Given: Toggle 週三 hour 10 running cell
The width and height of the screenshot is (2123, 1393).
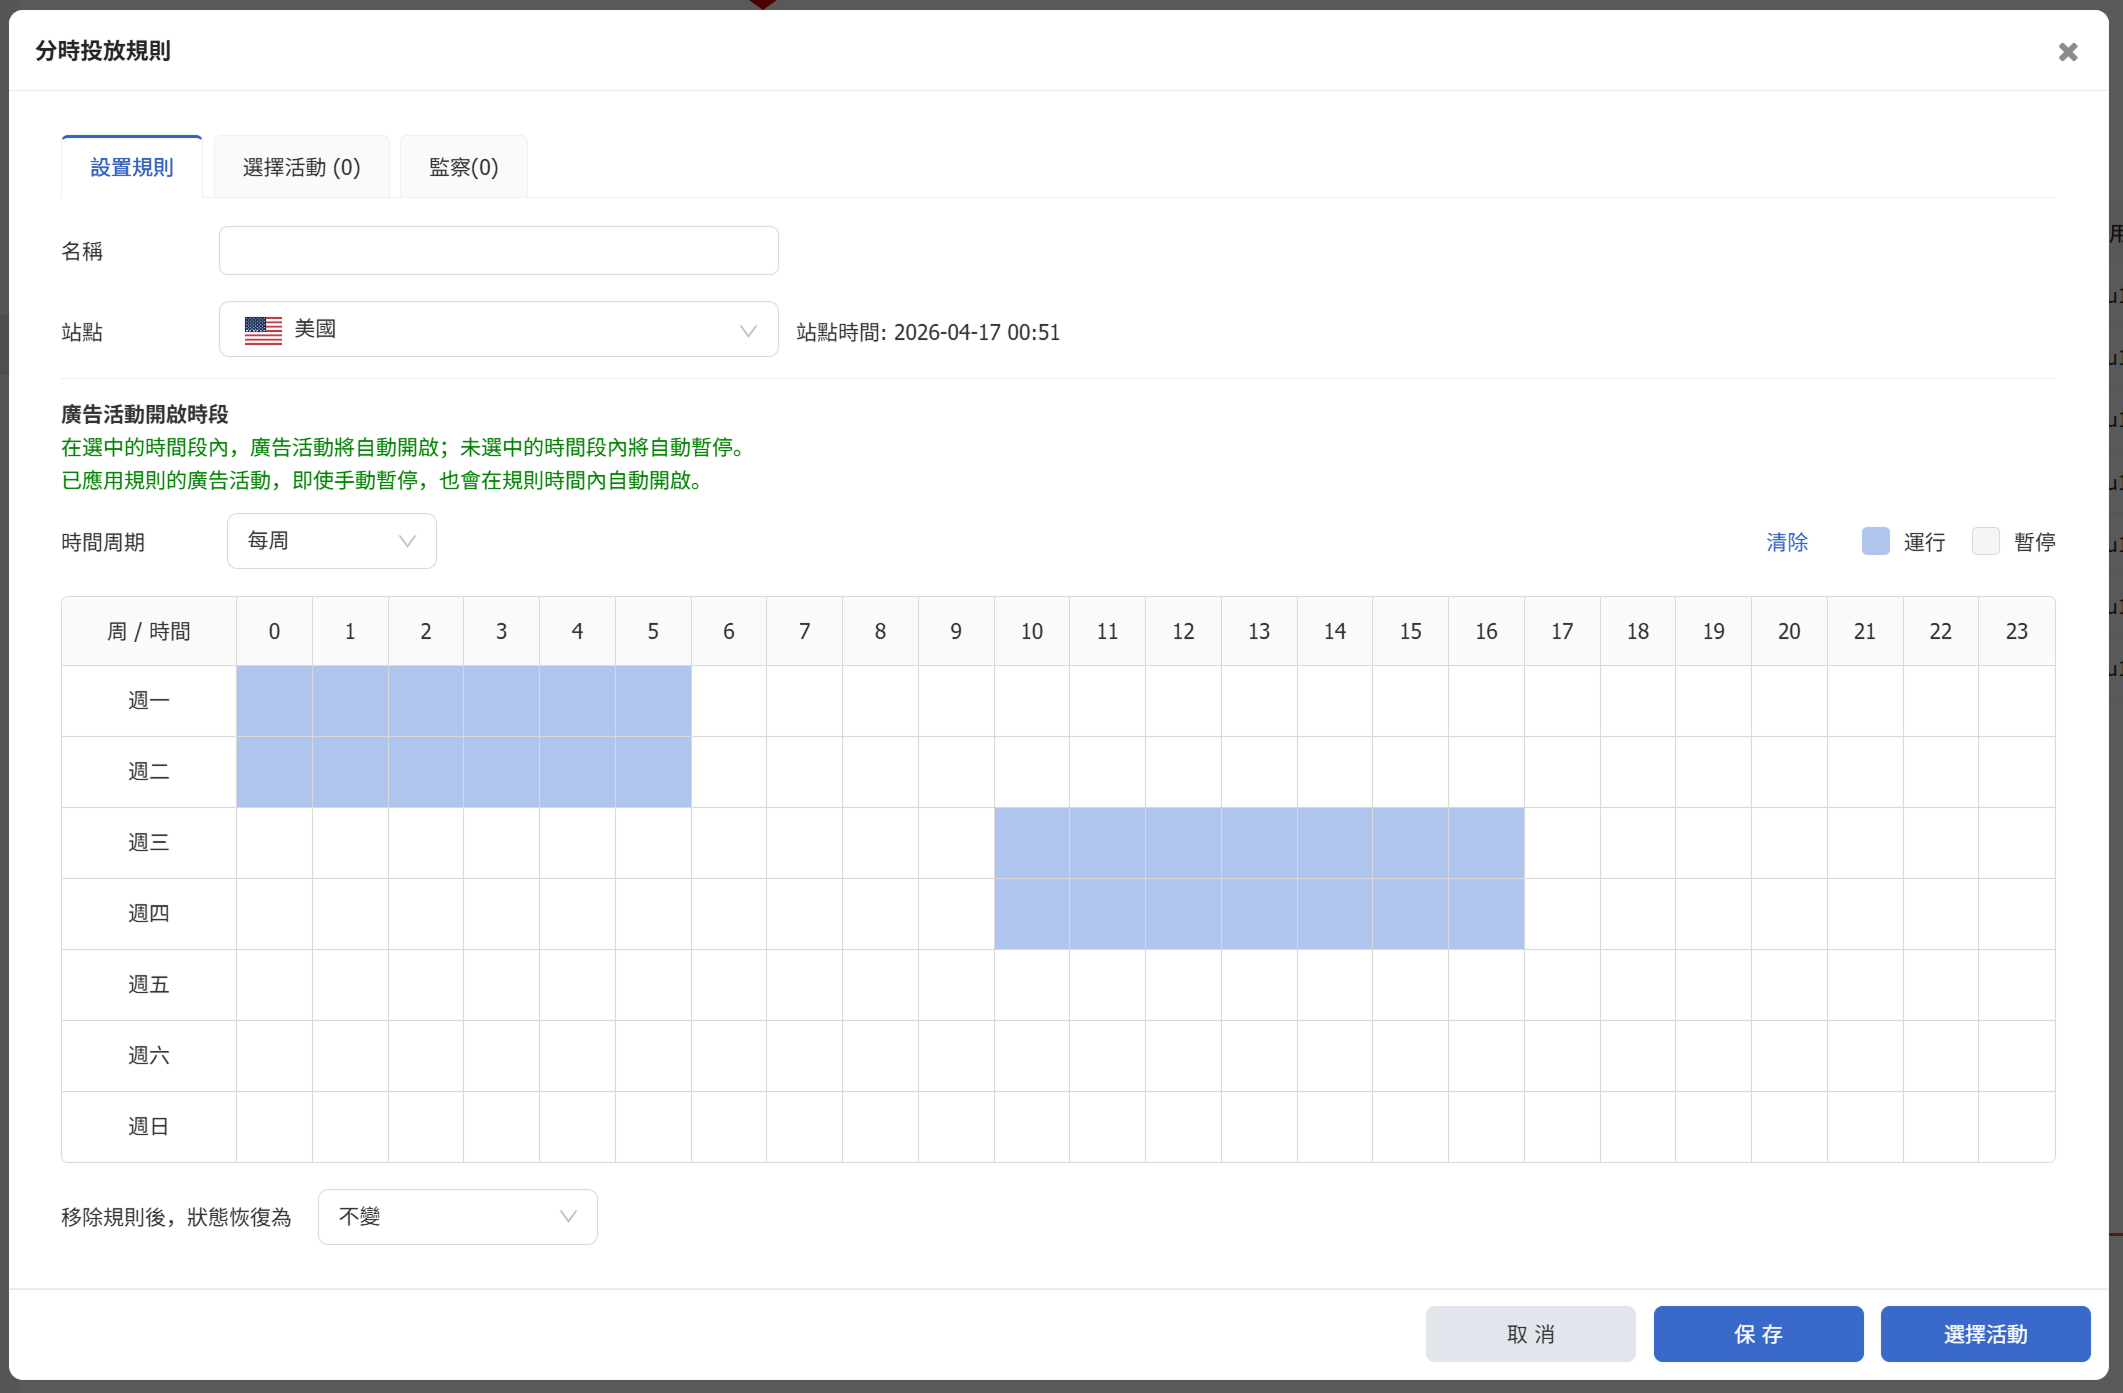Looking at the screenshot, I should pos(1031,843).
